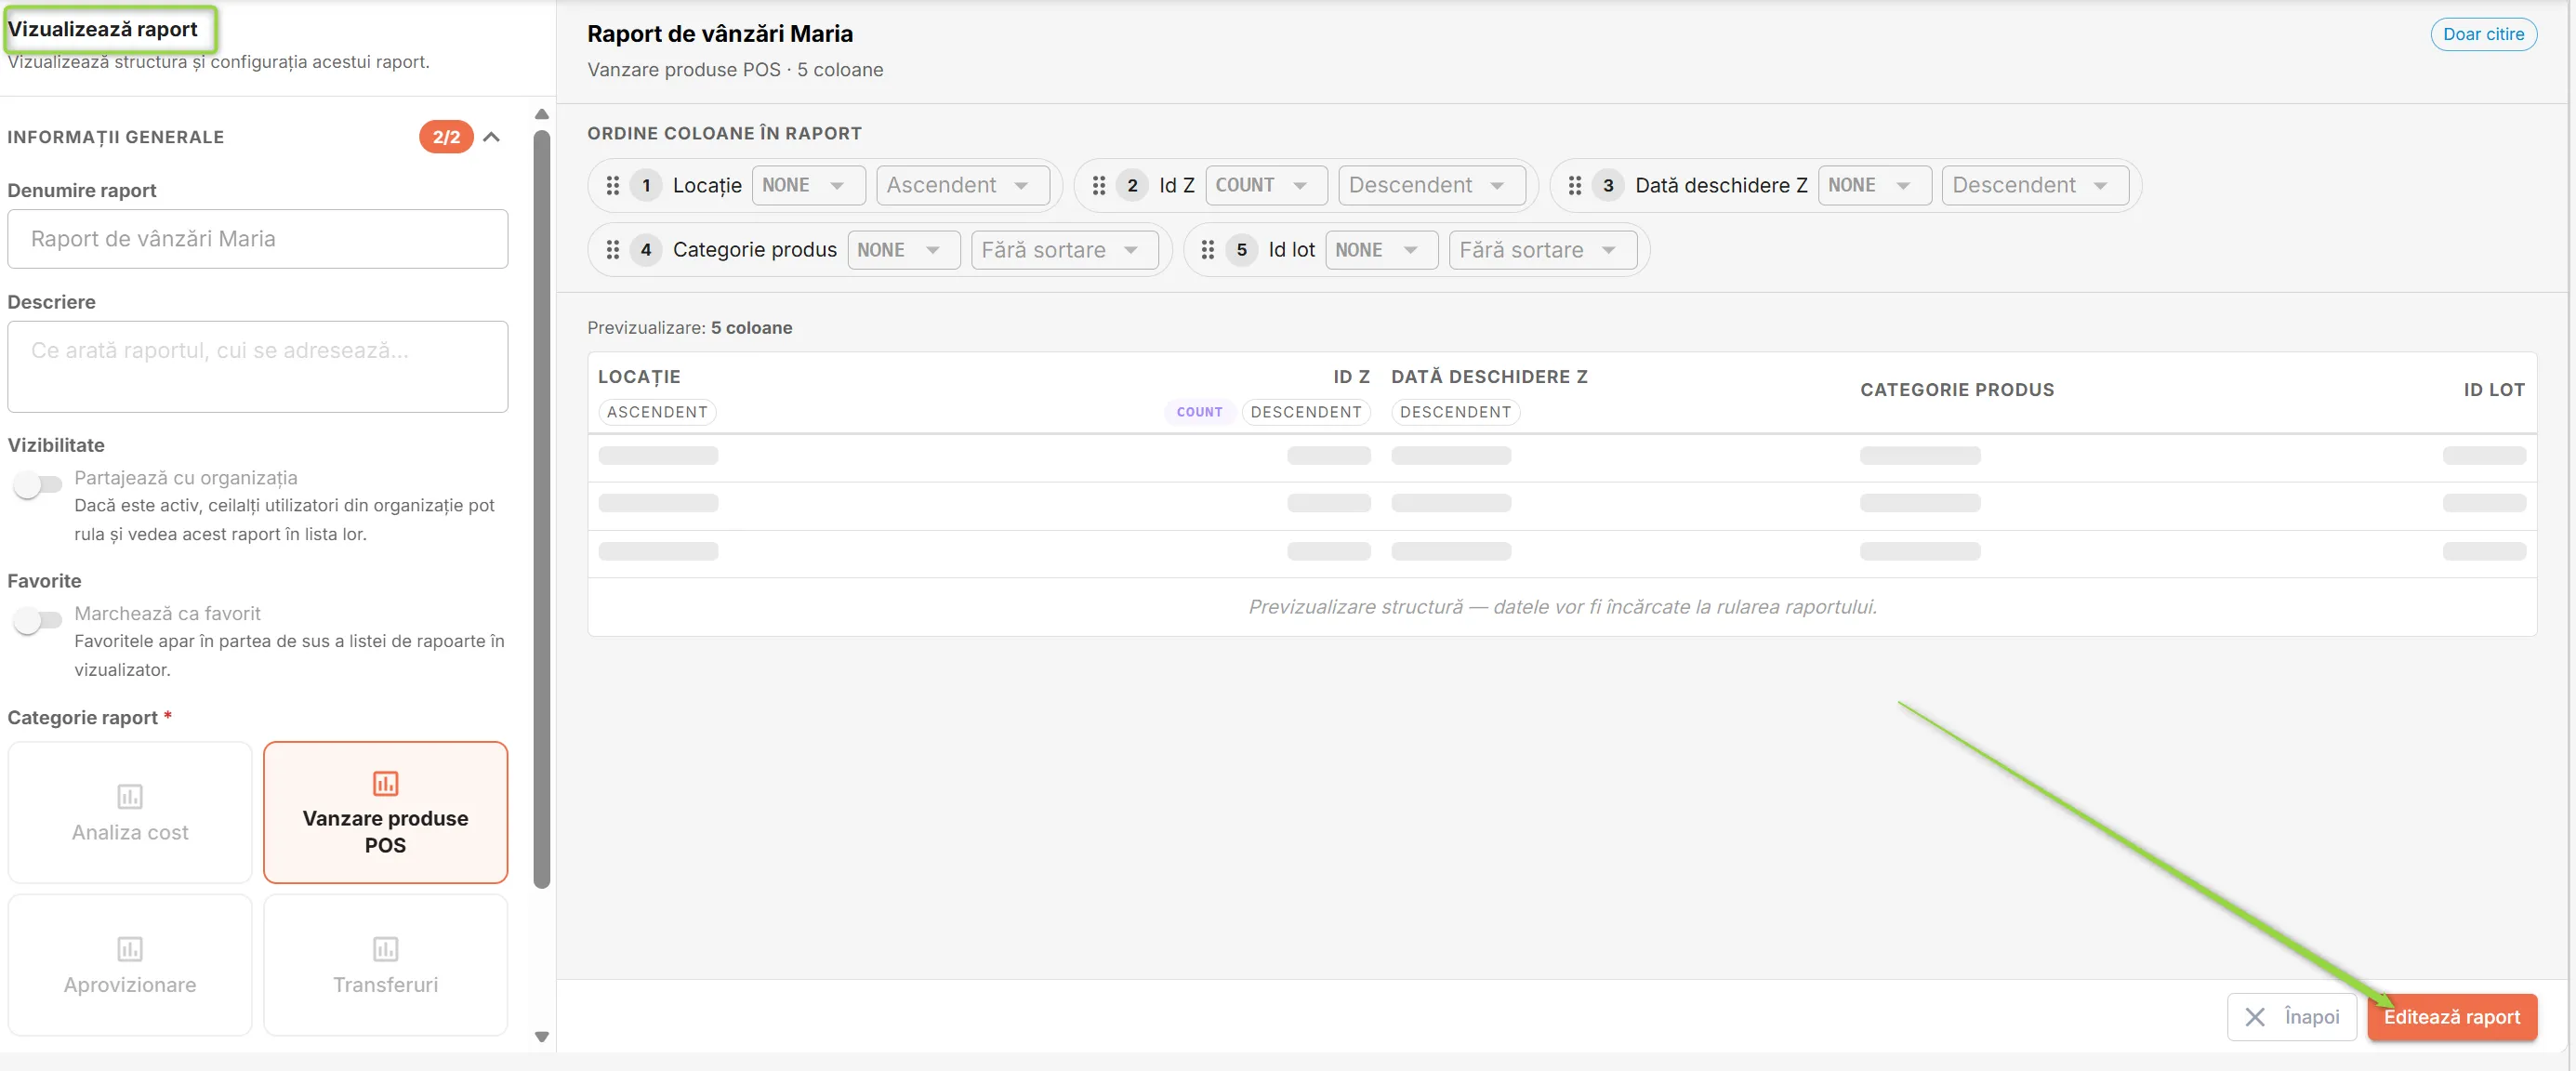The width and height of the screenshot is (2576, 1071).
Task: Click the scroll down arrow in left panel
Action: [x=542, y=1037]
